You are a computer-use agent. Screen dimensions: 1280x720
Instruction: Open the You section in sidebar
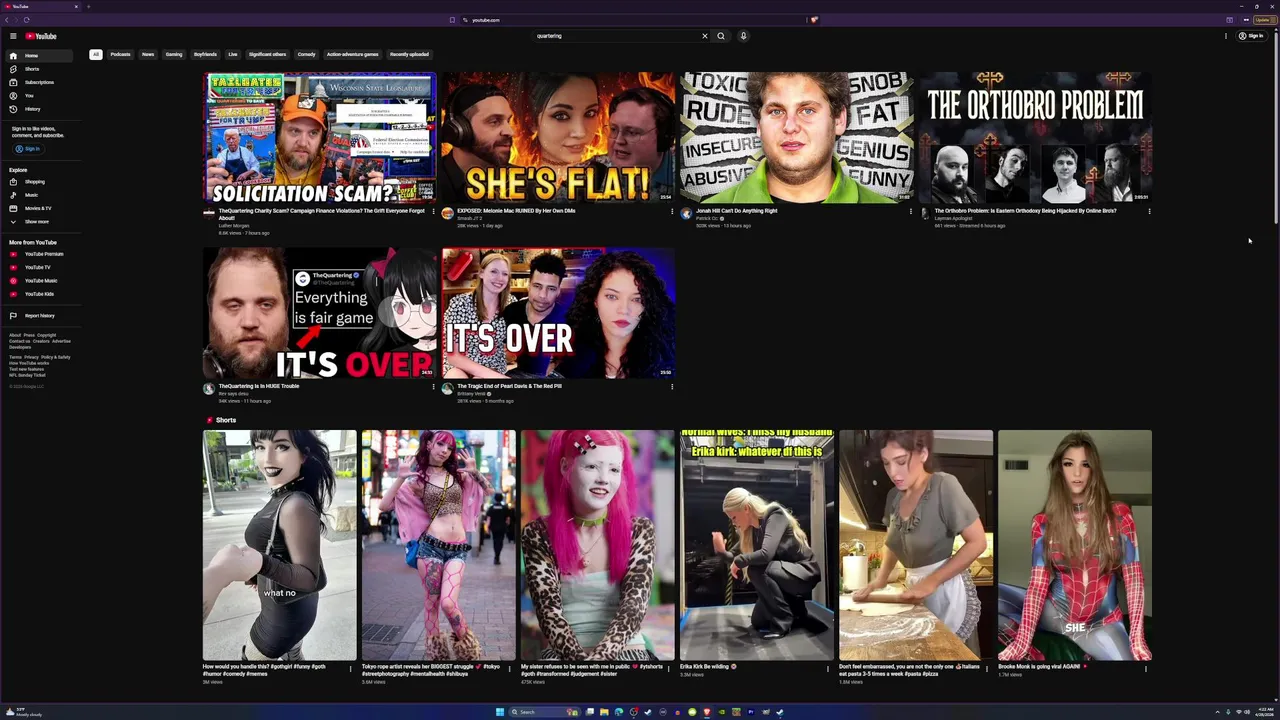click(38, 95)
